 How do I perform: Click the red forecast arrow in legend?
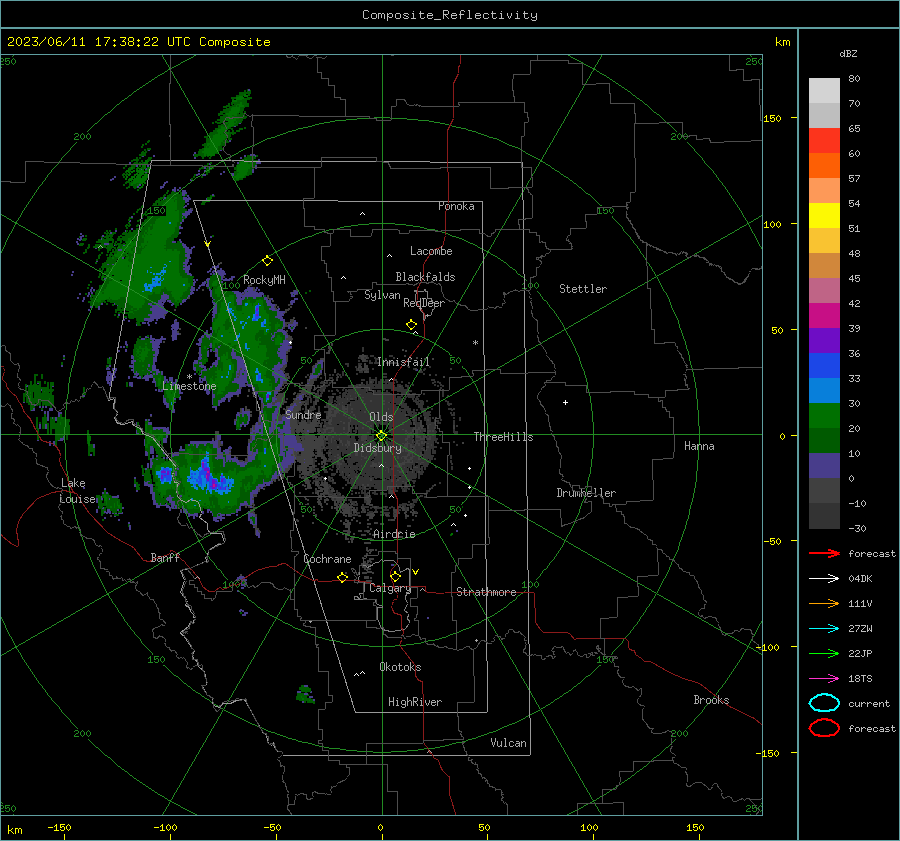[x=824, y=553]
